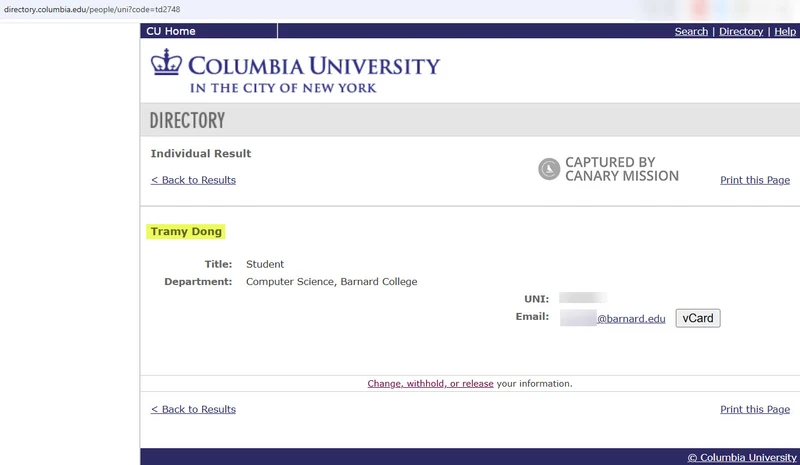Open the Search link in top bar
Viewport: 800px width, 465px height.
(691, 31)
